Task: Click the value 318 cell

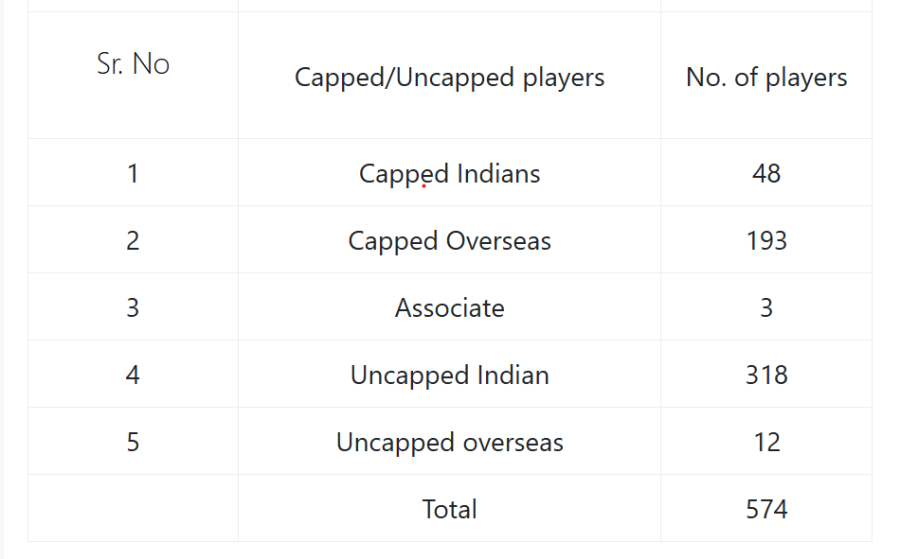Action: click(x=766, y=374)
